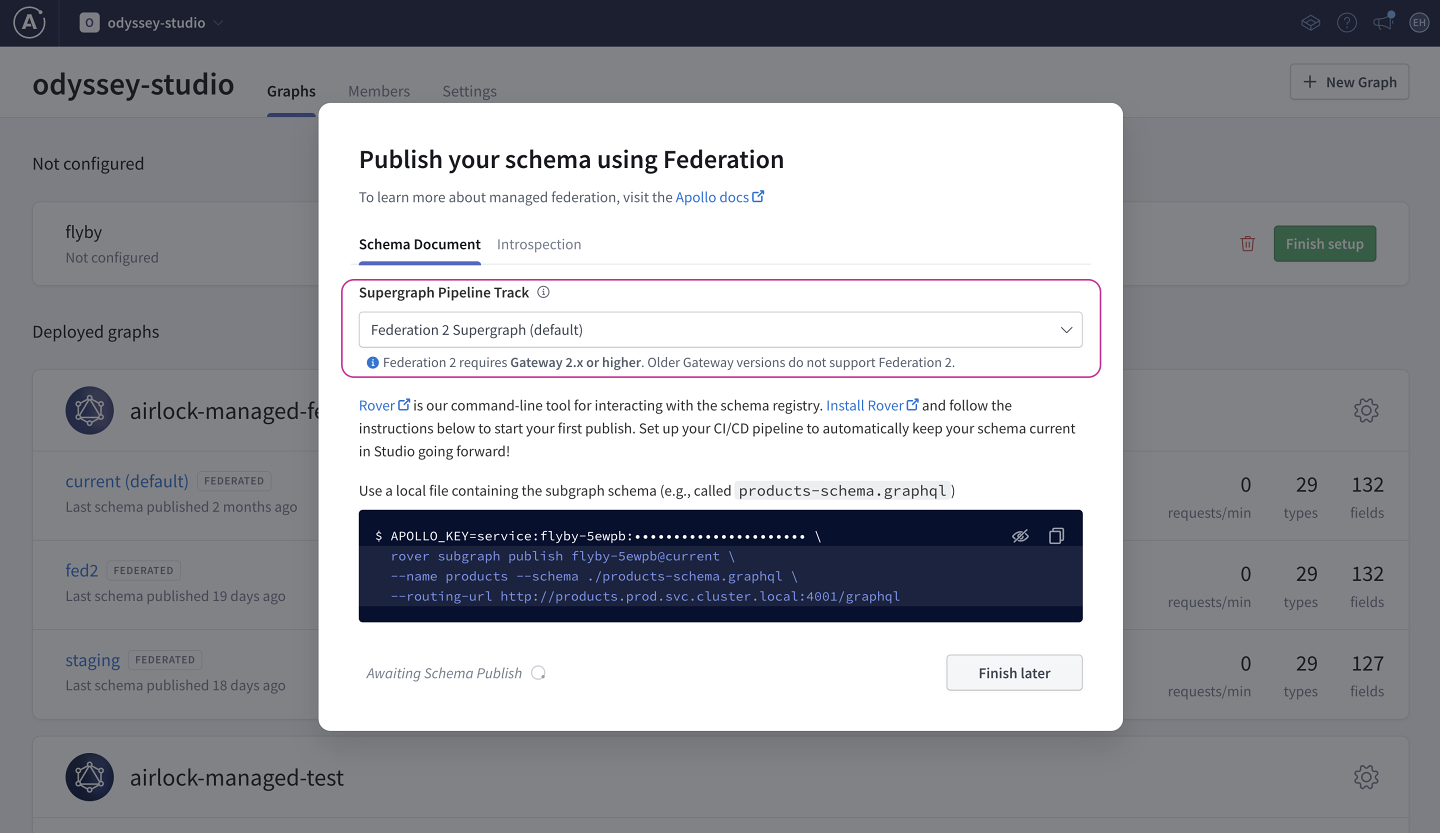
Task: Click the airlock-managed-test graph icon
Action: pos(90,777)
